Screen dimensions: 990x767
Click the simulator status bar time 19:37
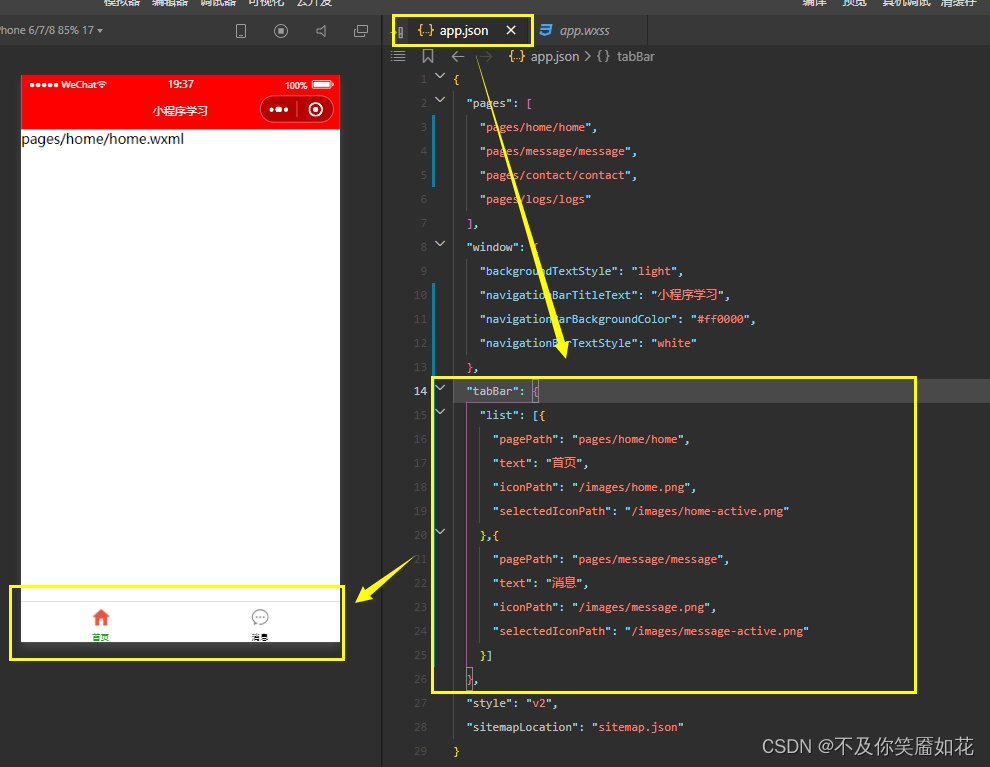coord(181,85)
